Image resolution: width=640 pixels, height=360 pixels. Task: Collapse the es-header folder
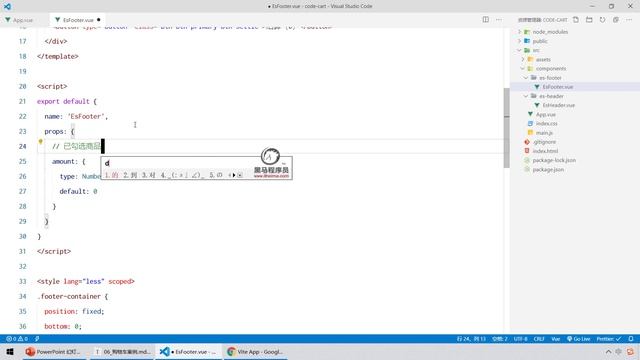526,96
